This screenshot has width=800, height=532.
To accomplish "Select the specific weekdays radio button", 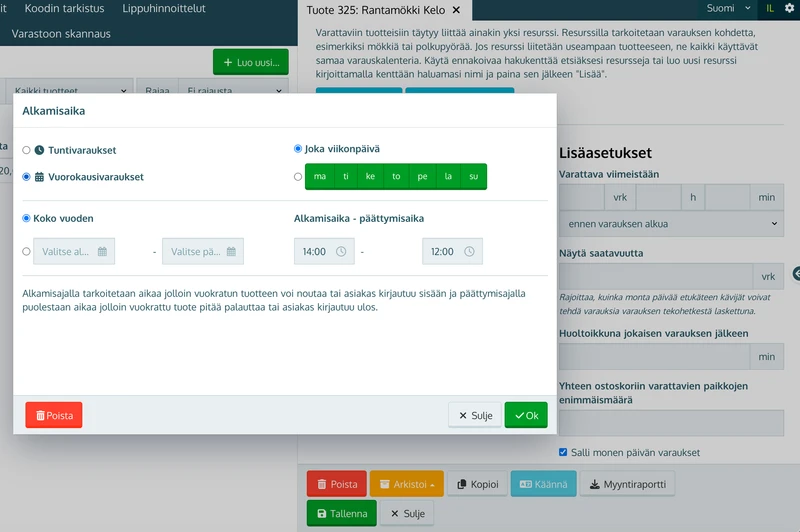I will tap(298, 176).
